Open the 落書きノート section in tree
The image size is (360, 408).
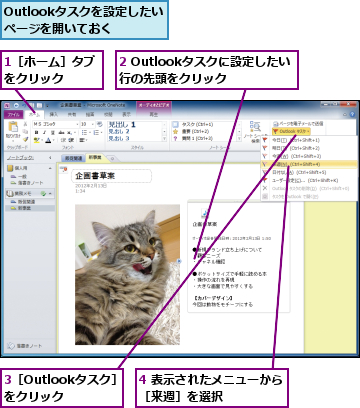pyautogui.click(x=27, y=183)
